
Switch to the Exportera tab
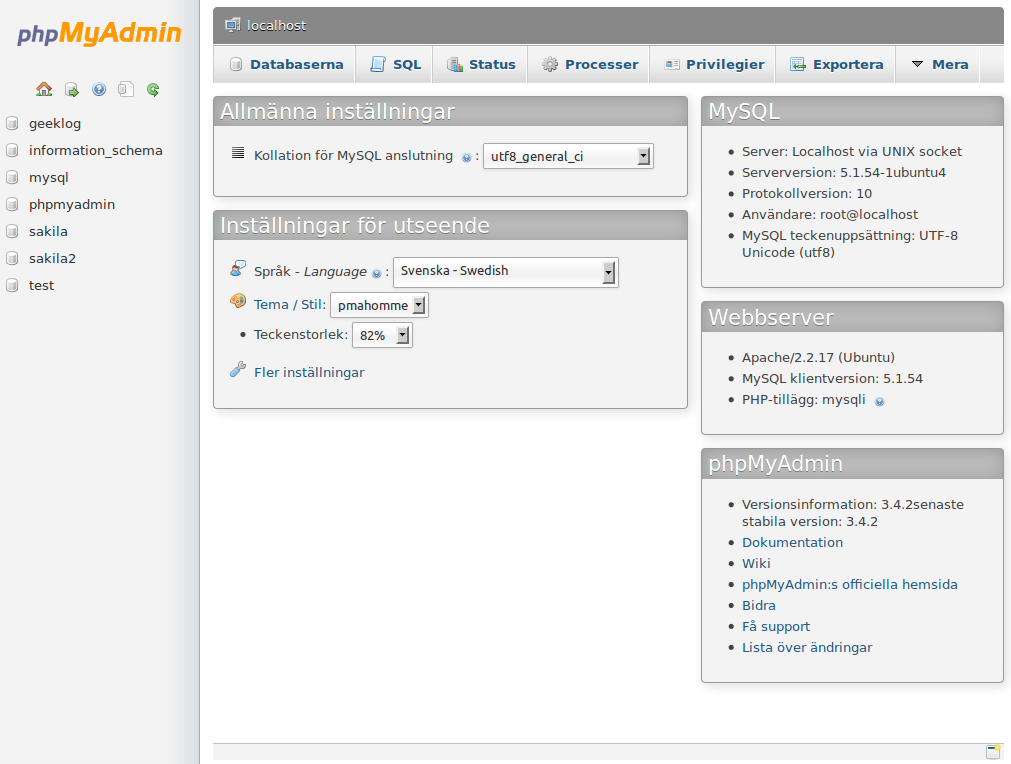[836, 64]
